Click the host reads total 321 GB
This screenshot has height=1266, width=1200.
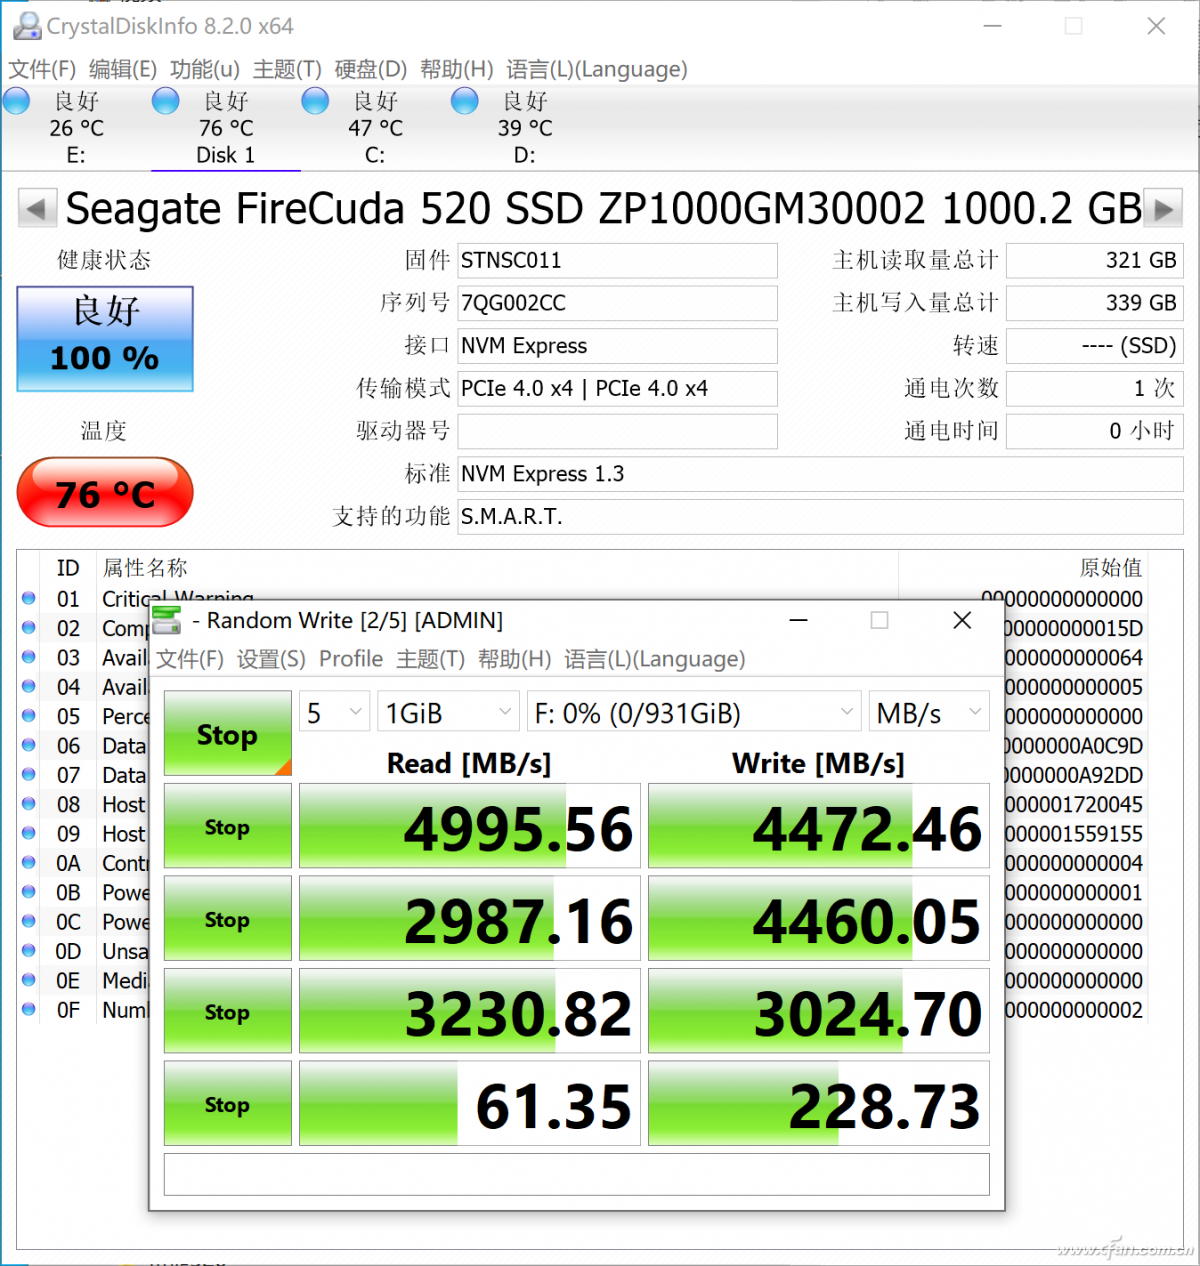(1095, 261)
